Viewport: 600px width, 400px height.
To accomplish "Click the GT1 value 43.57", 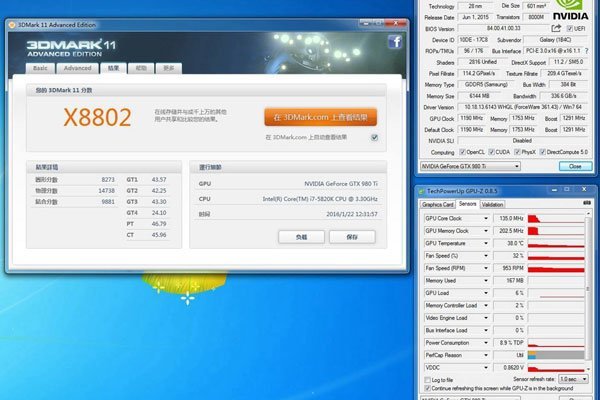I will tap(159, 180).
